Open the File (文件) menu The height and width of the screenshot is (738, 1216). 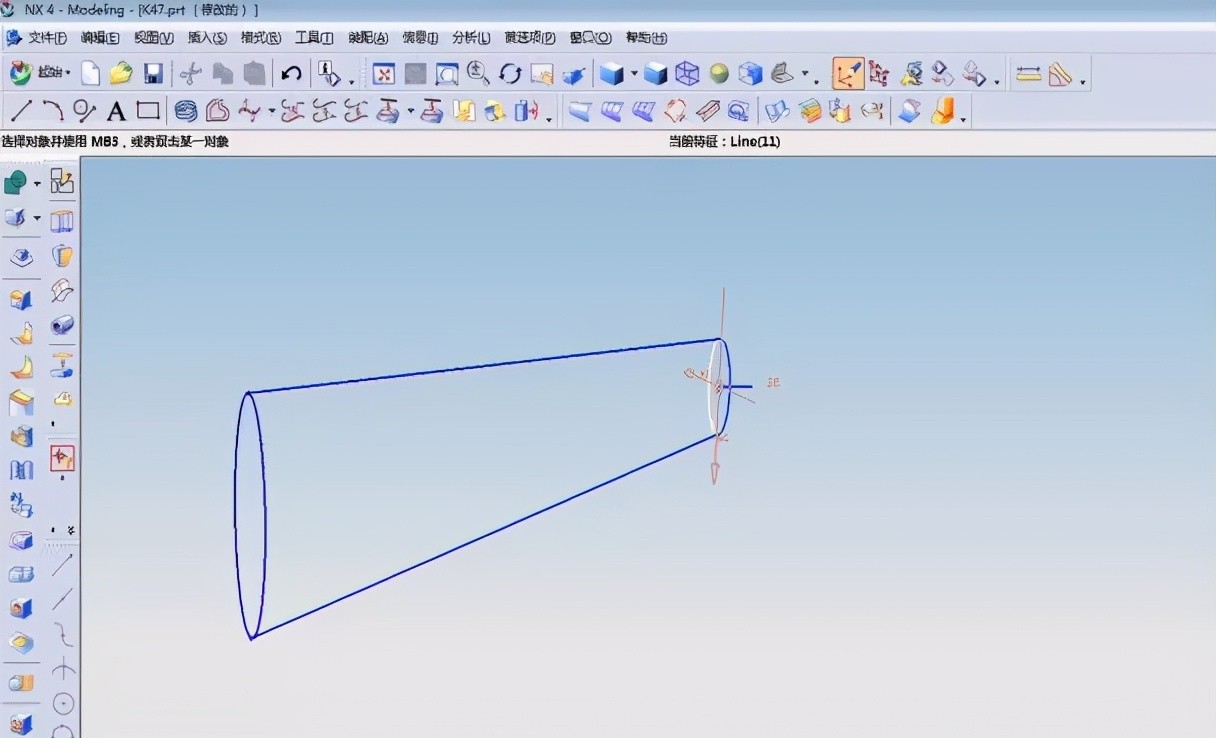(46, 38)
